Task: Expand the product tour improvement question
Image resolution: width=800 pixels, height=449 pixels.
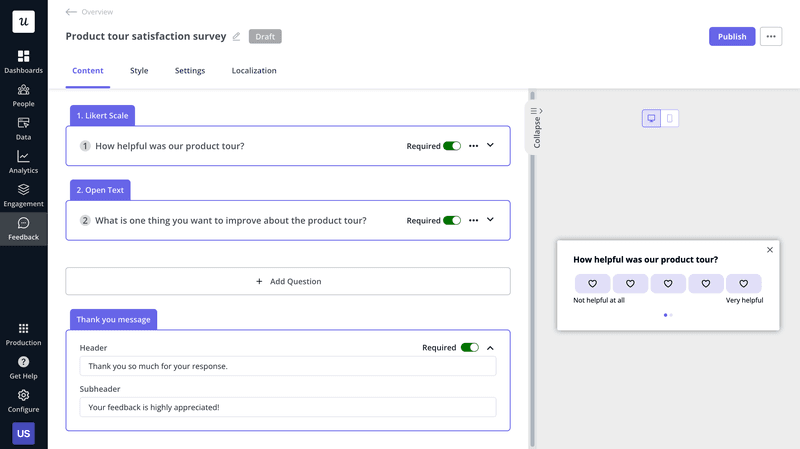Action: tap(490, 220)
